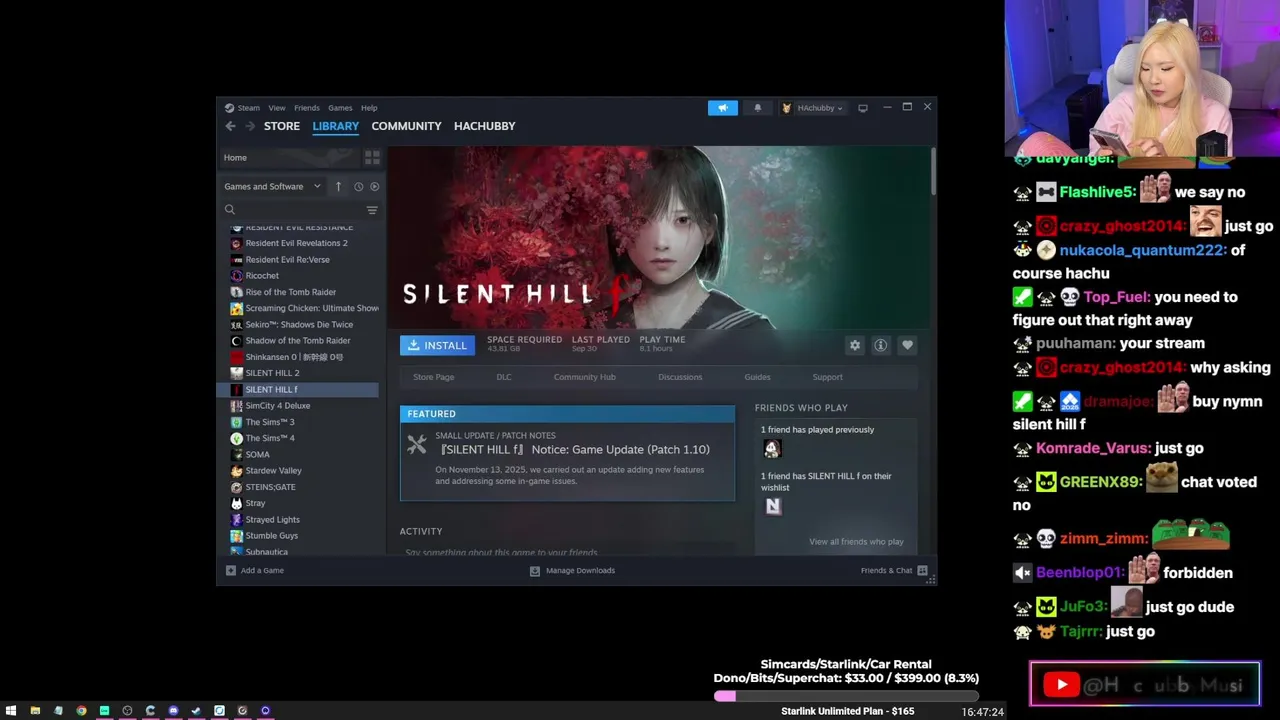1280x720 pixels.
Task: Click the game page vertical scrollbar
Action: pyautogui.click(x=932, y=172)
